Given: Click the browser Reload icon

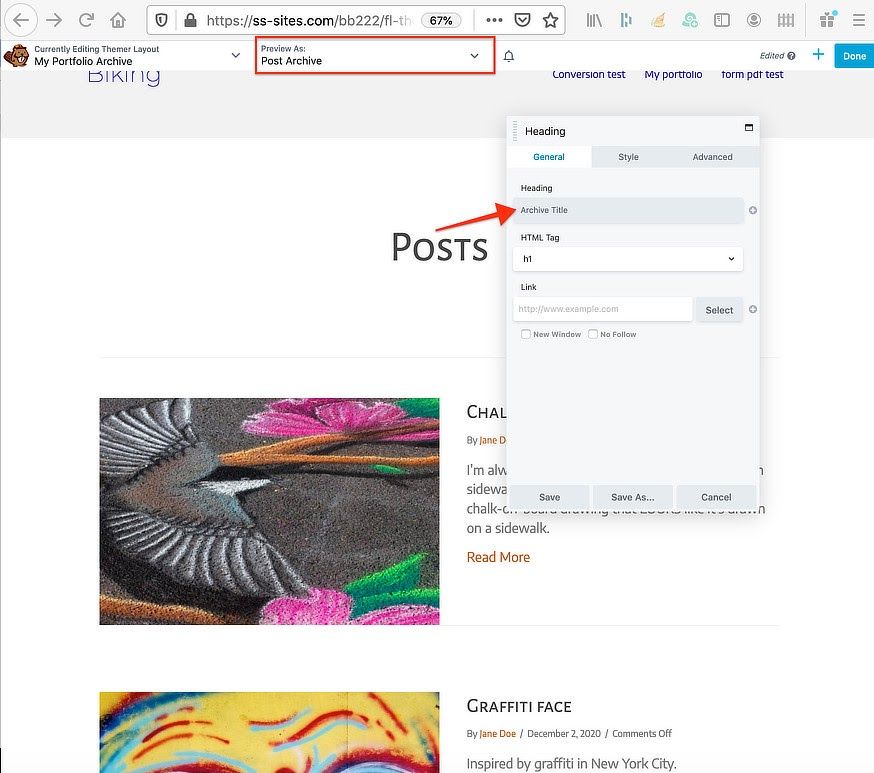Looking at the screenshot, I should (87, 20).
